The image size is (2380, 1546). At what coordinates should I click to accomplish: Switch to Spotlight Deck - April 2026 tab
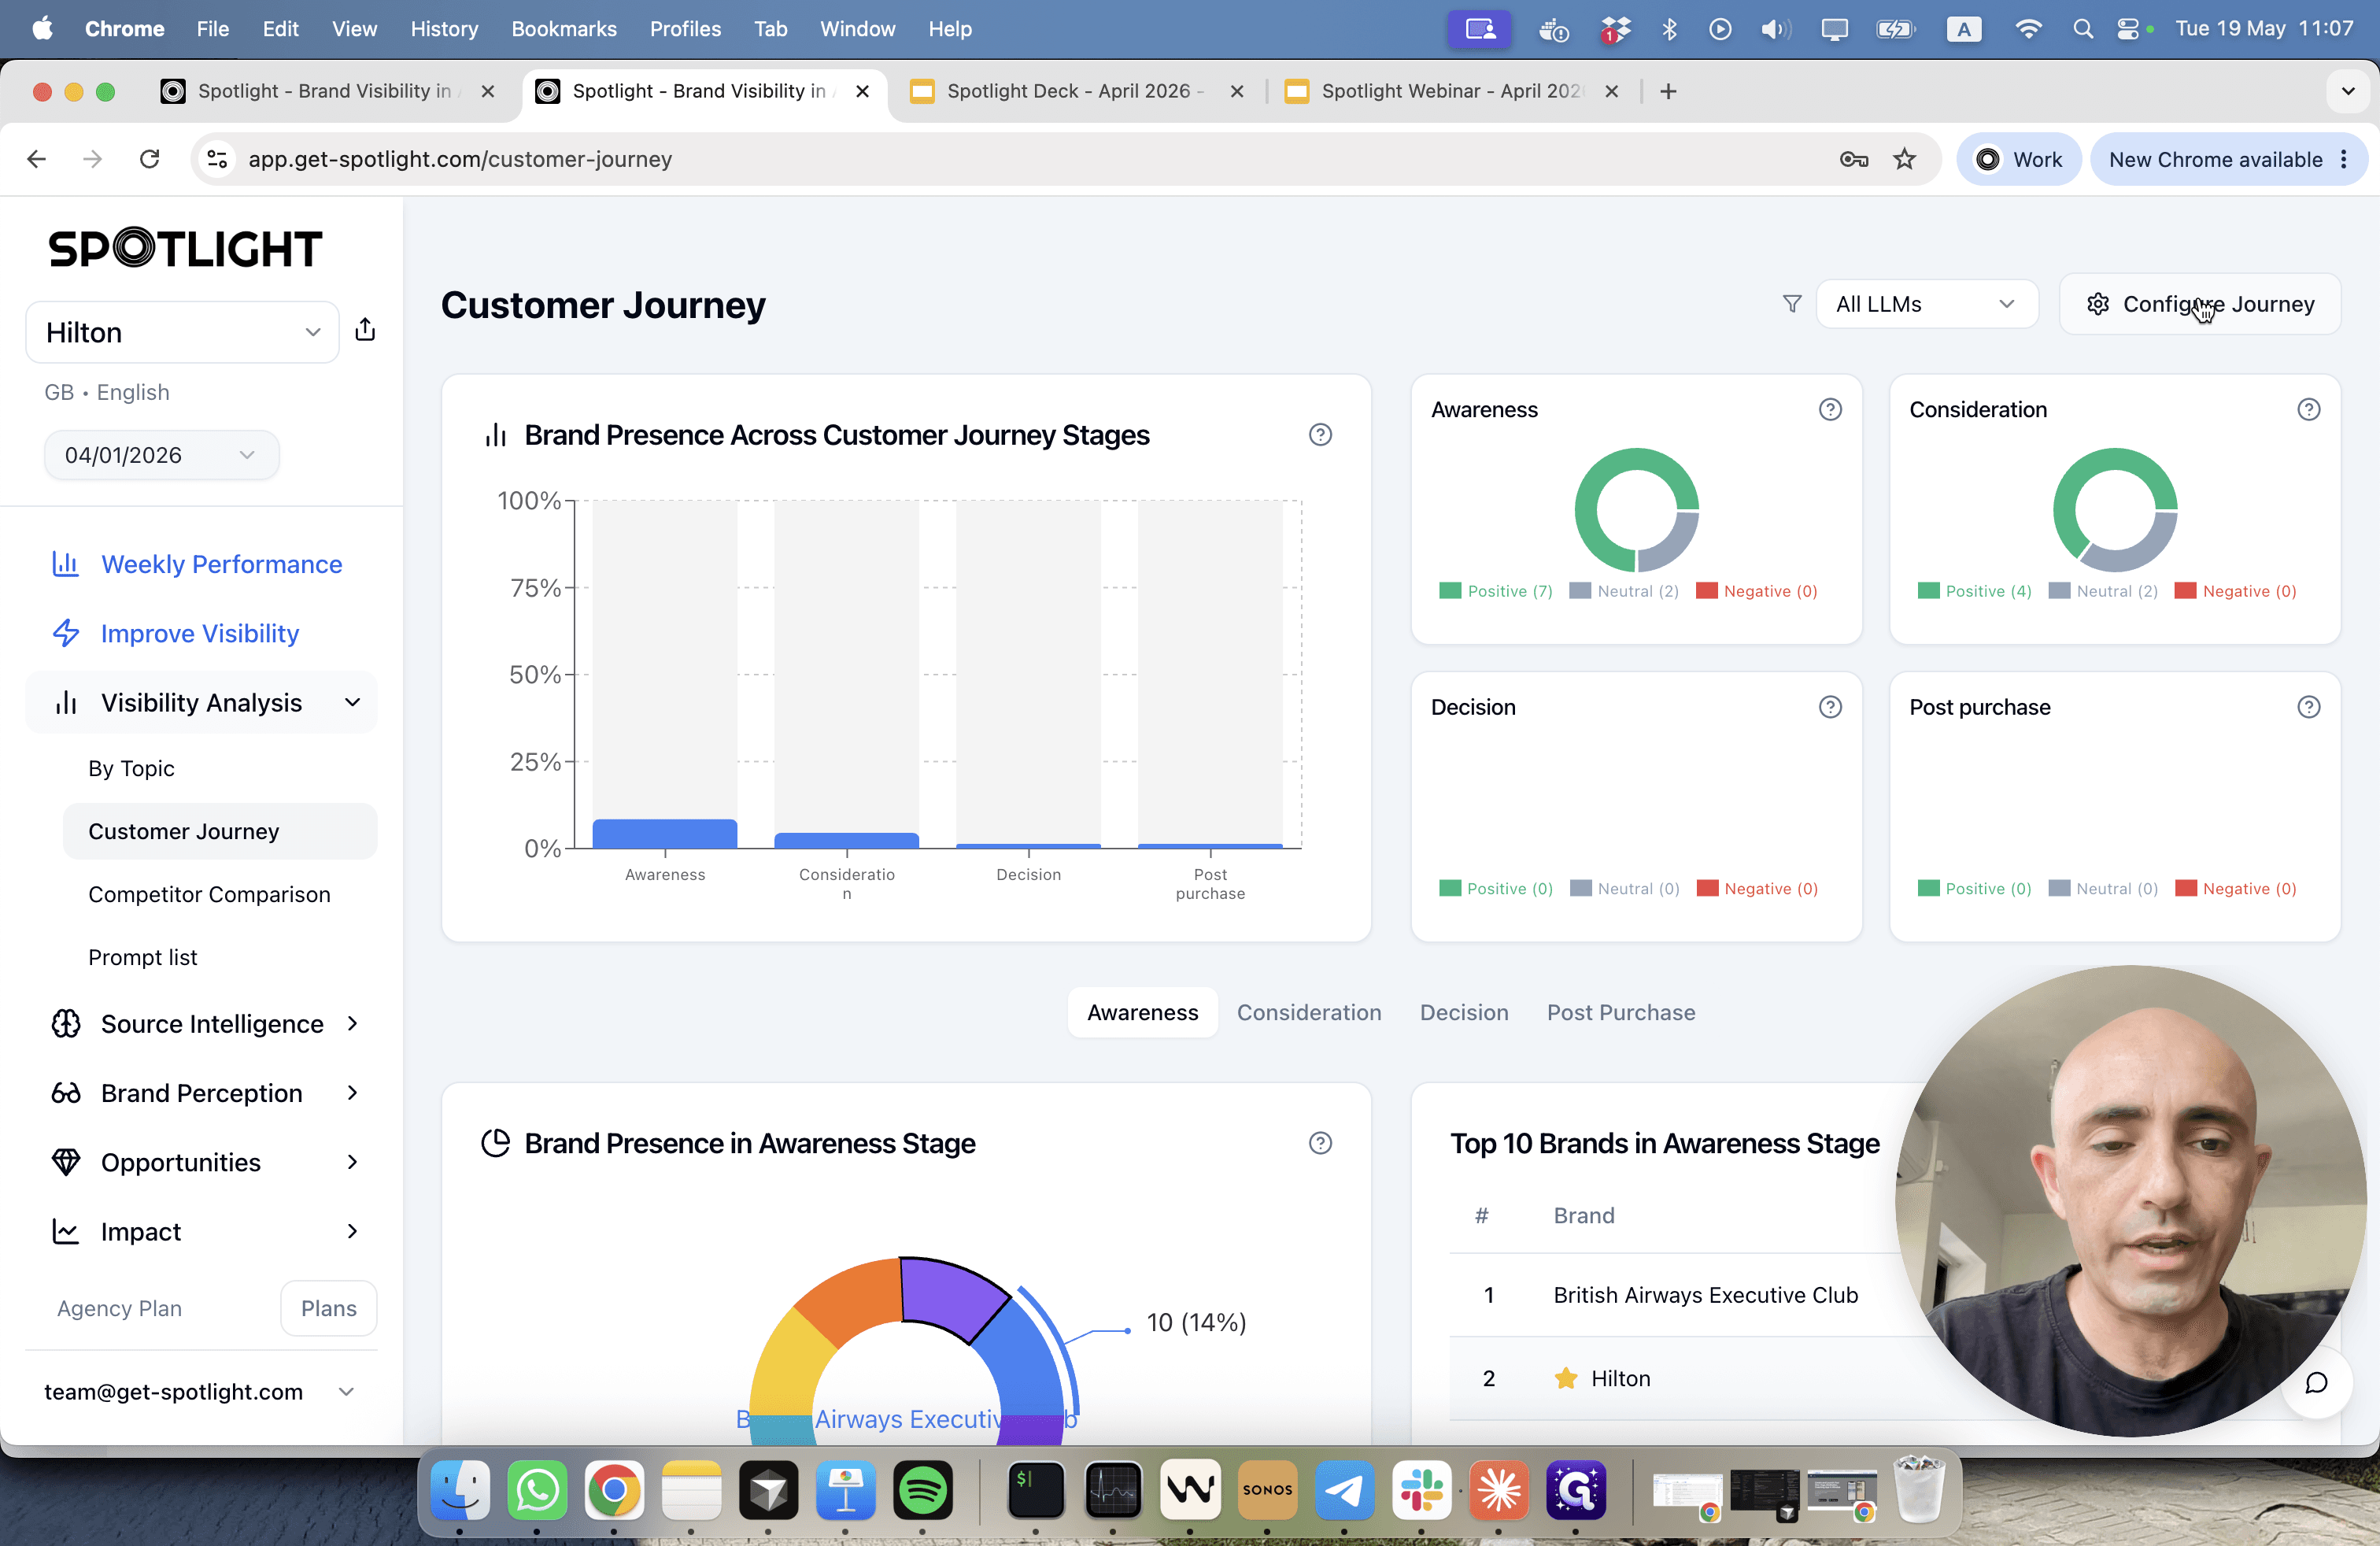(1075, 91)
